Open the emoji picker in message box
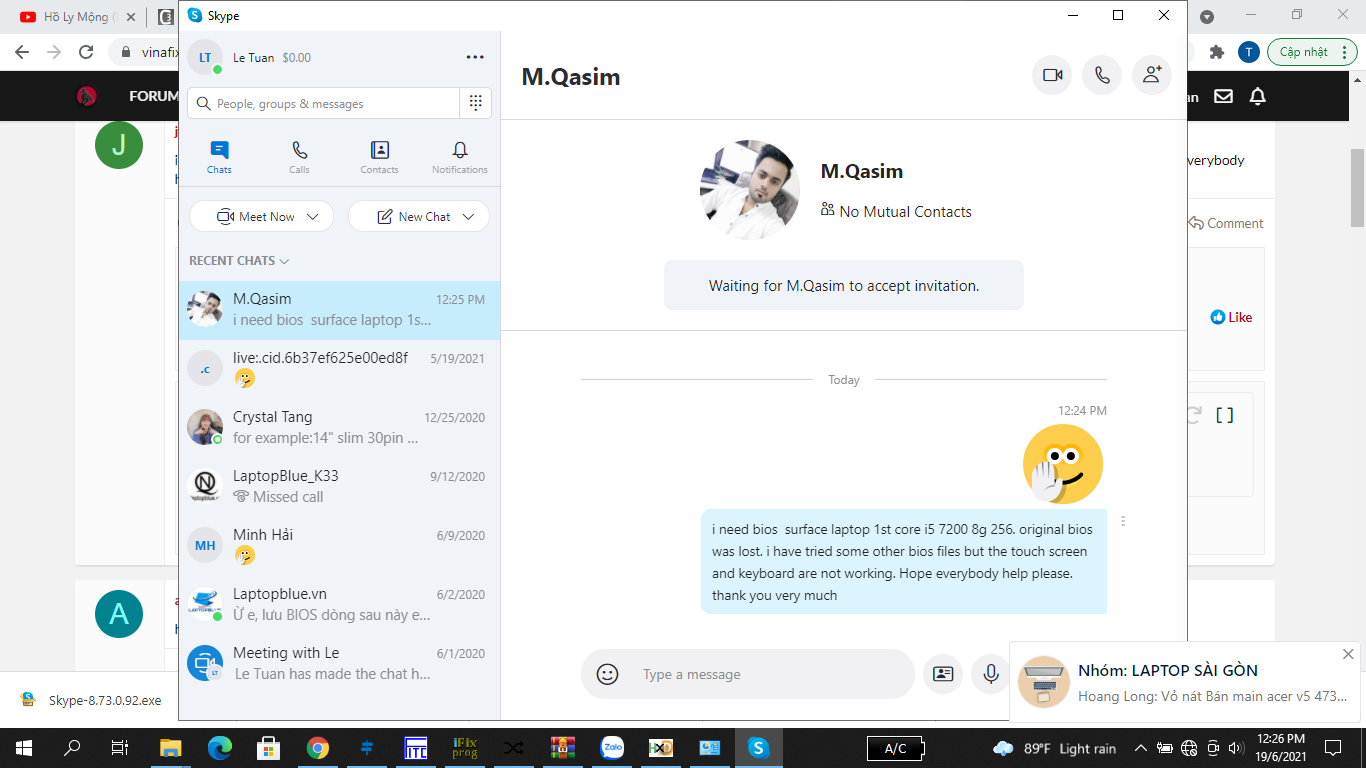 click(607, 674)
